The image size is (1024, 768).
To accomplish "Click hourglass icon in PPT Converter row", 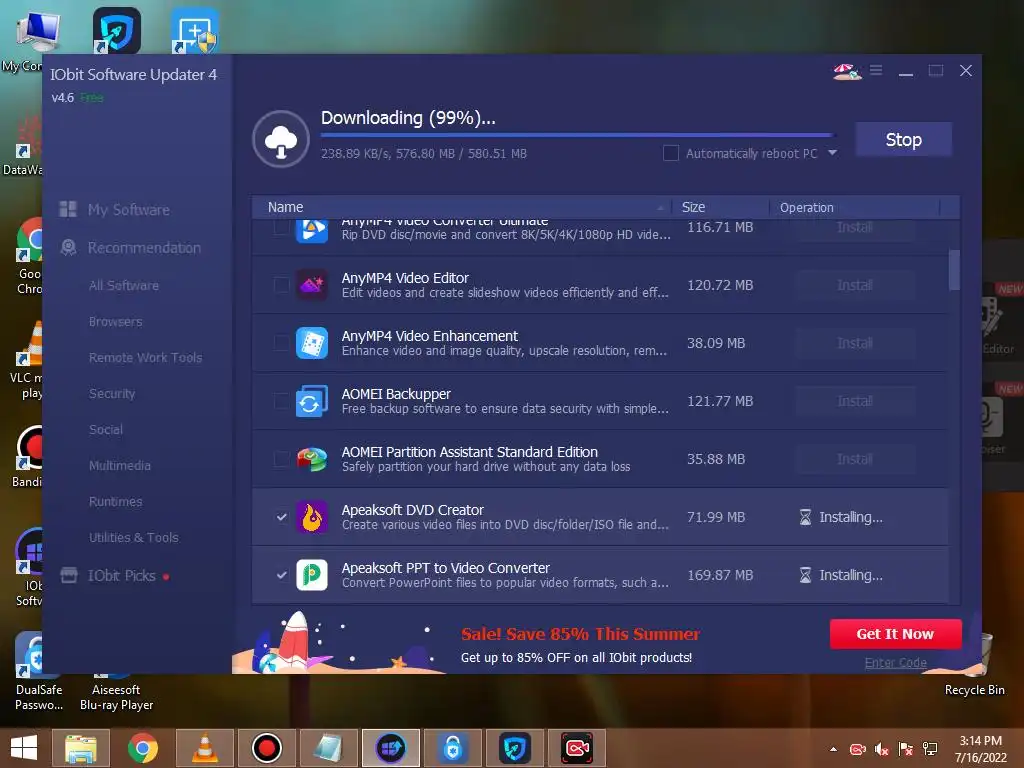I will [x=805, y=575].
